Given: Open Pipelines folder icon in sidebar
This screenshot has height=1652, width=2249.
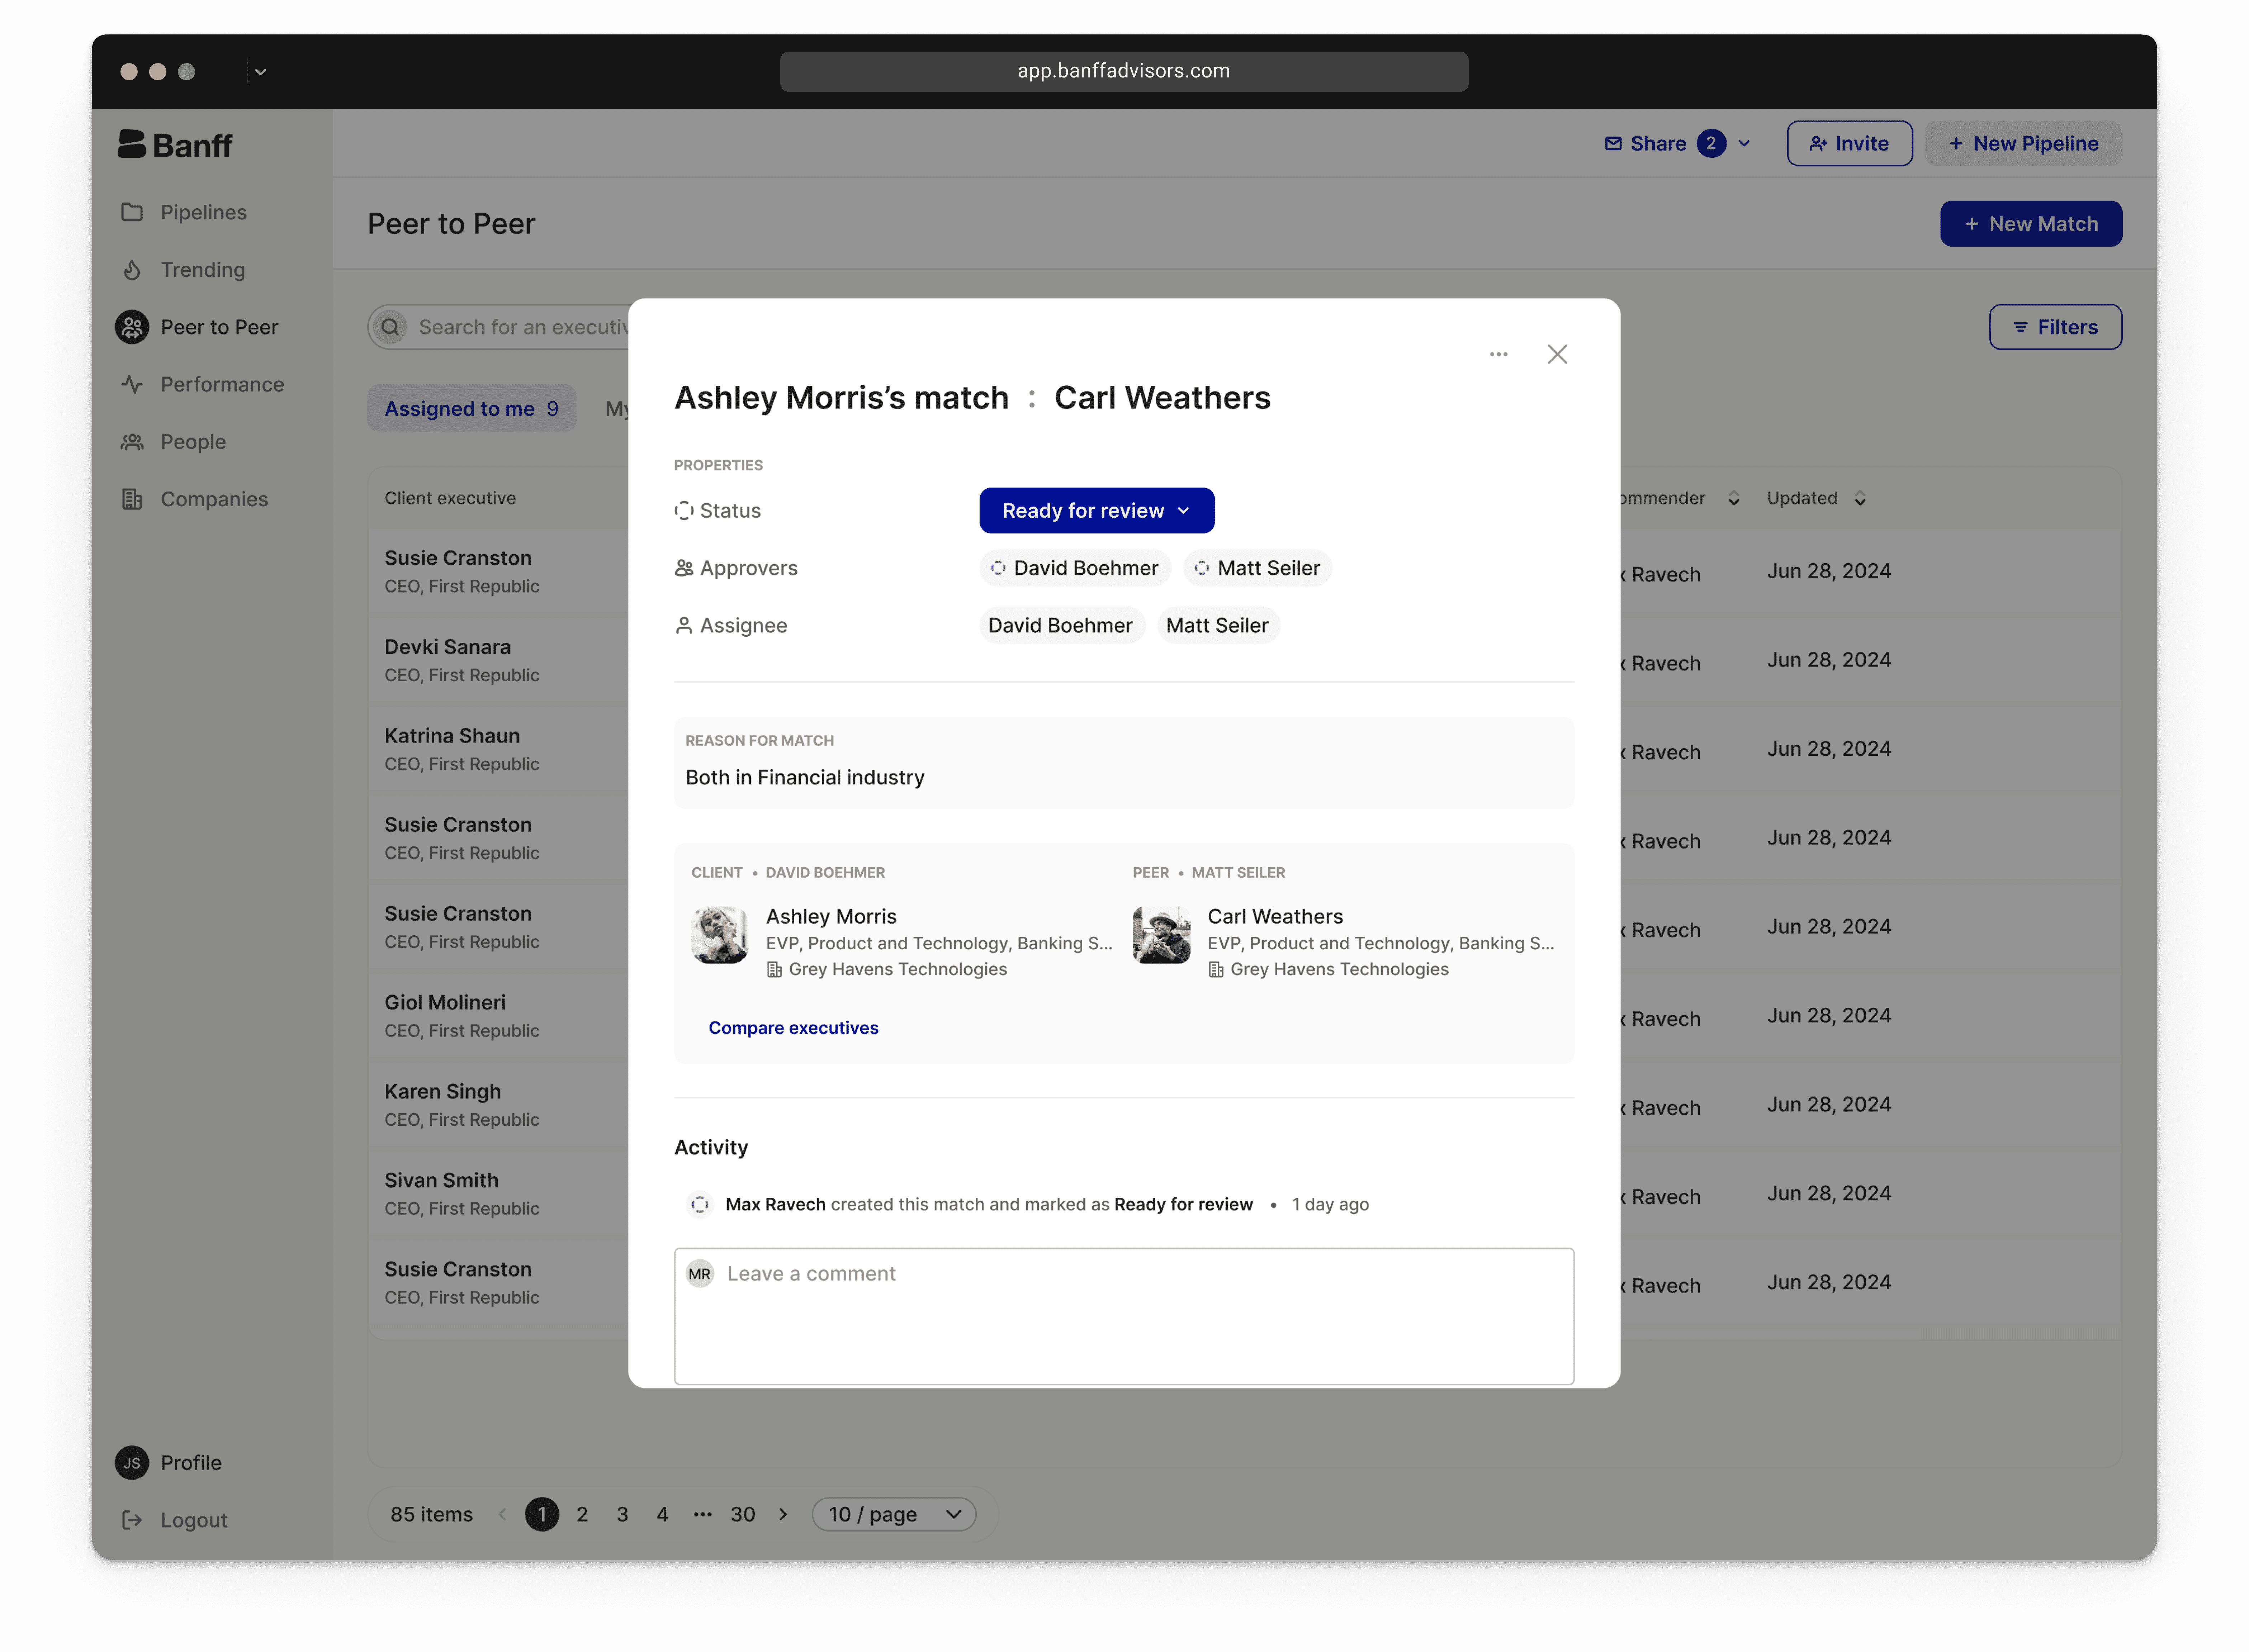Looking at the screenshot, I should (x=132, y=212).
